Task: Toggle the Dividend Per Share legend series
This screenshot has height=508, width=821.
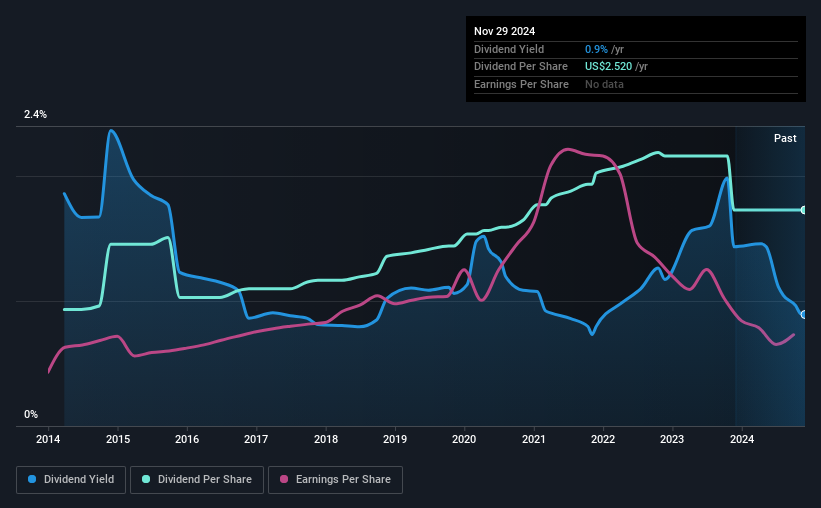Action: point(197,480)
